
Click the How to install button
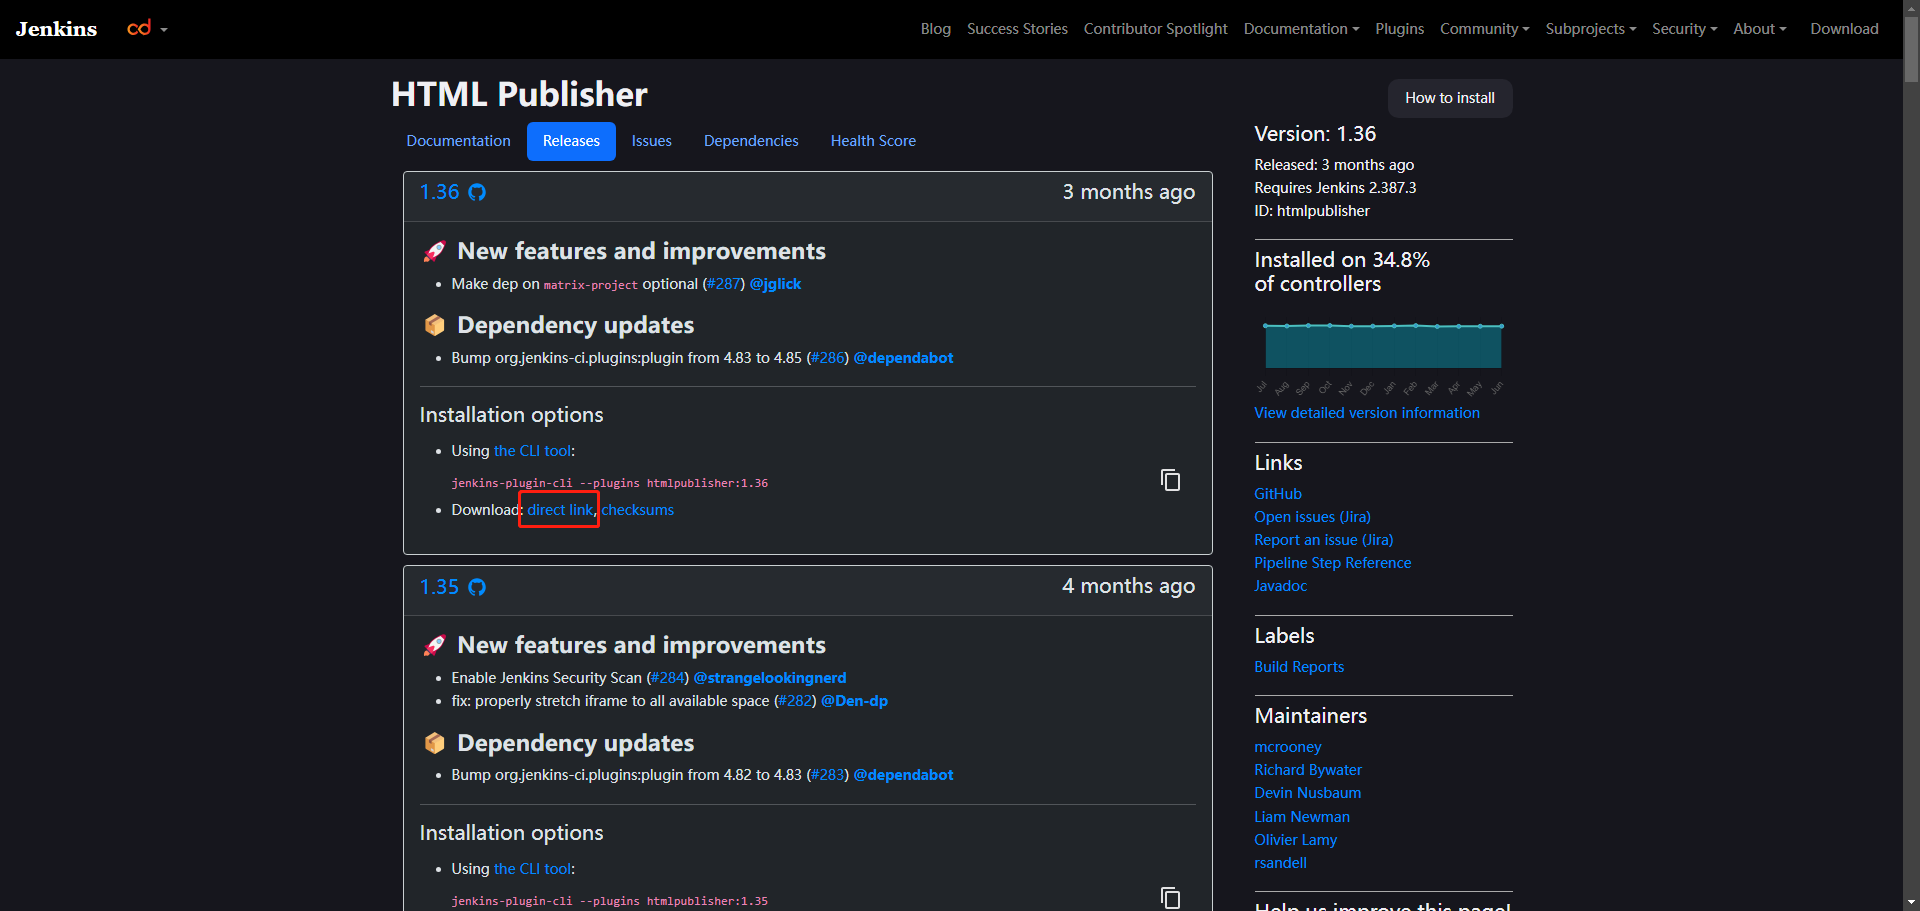[x=1449, y=98]
